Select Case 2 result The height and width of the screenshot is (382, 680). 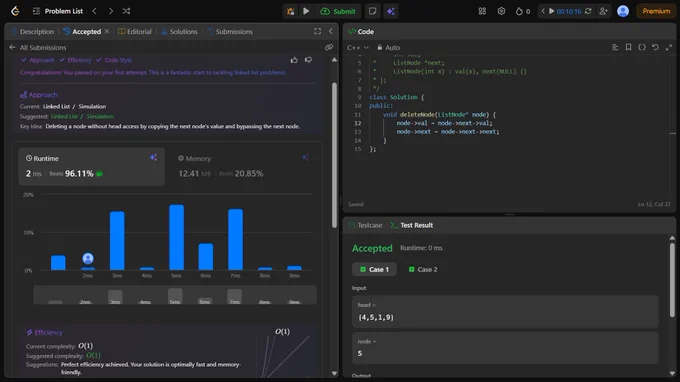click(423, 269)
